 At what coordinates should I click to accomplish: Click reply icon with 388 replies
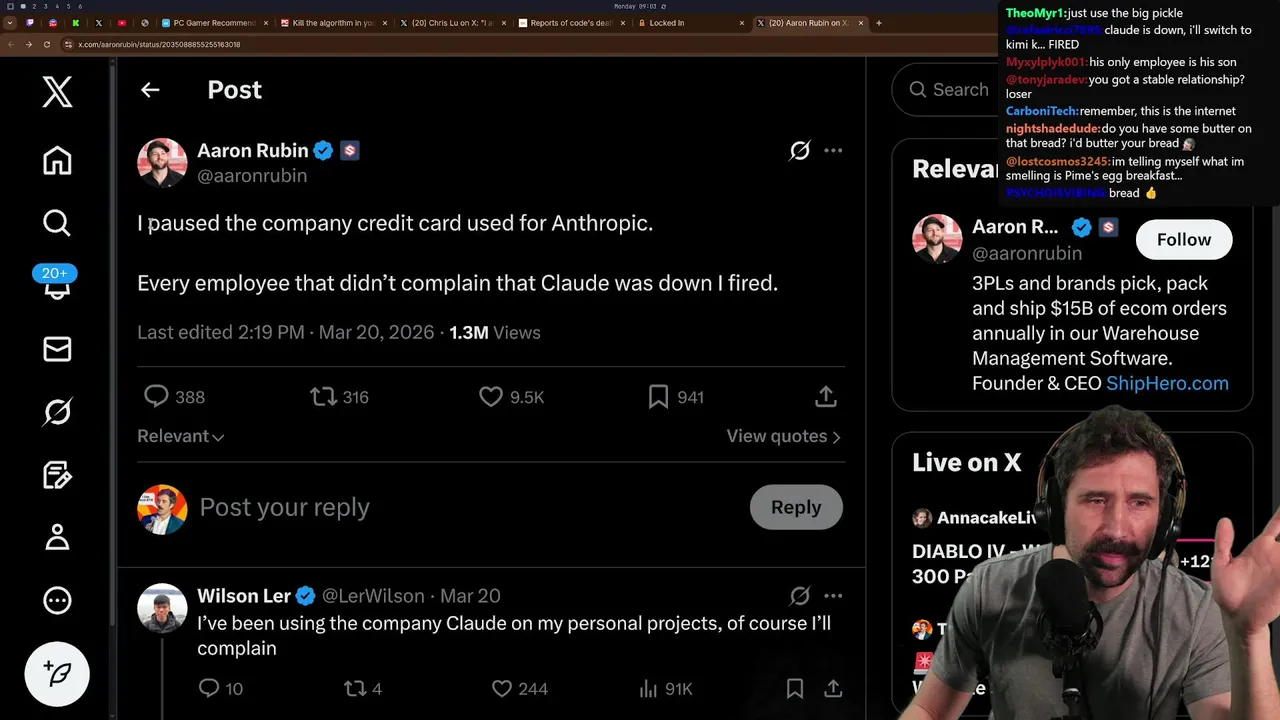coord(156,397)
